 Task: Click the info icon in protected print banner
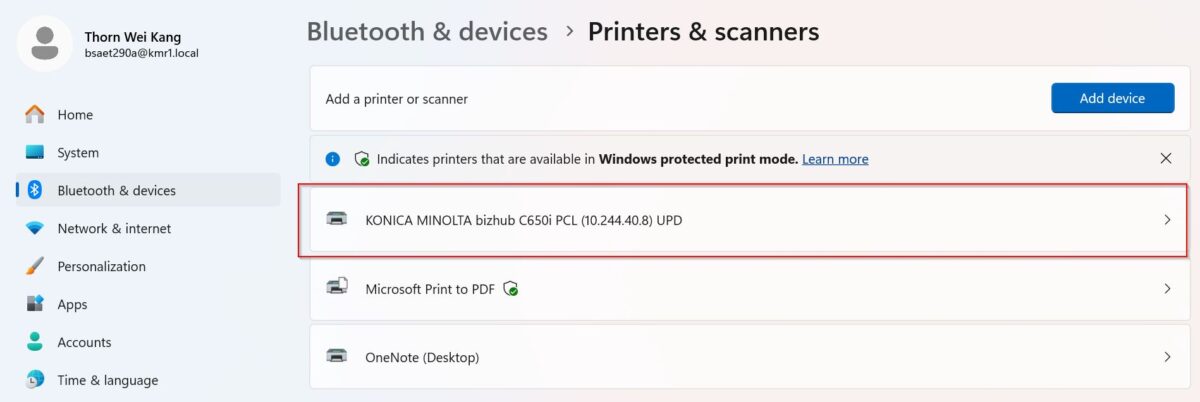point(334,159)
